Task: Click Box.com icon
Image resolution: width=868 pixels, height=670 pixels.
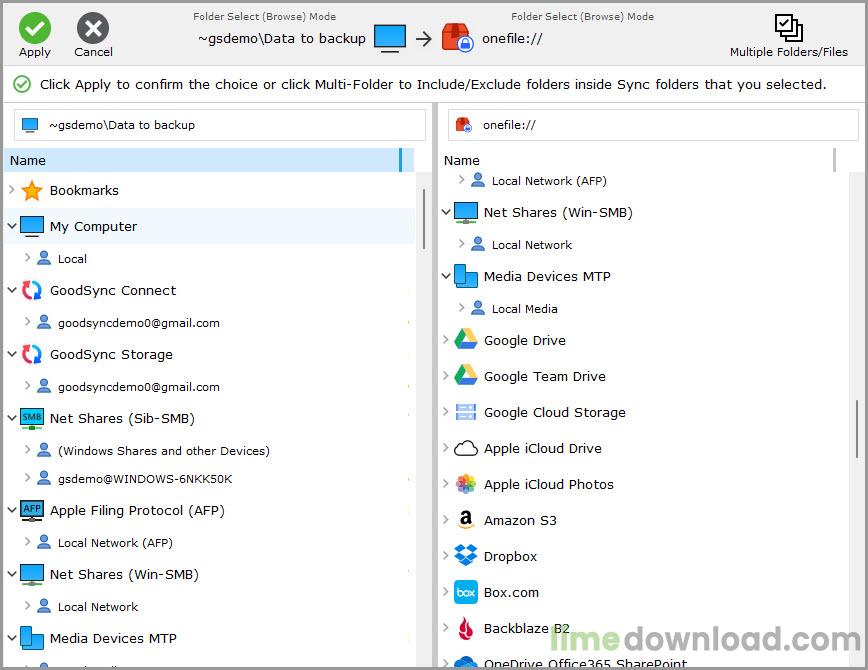Action: tap(466, 592)
